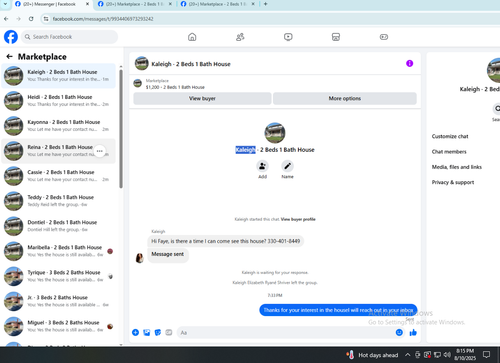The width and height of the screenshot is (500, 363).
Task: Click the browser reload icon
Action: pos(31,19)
